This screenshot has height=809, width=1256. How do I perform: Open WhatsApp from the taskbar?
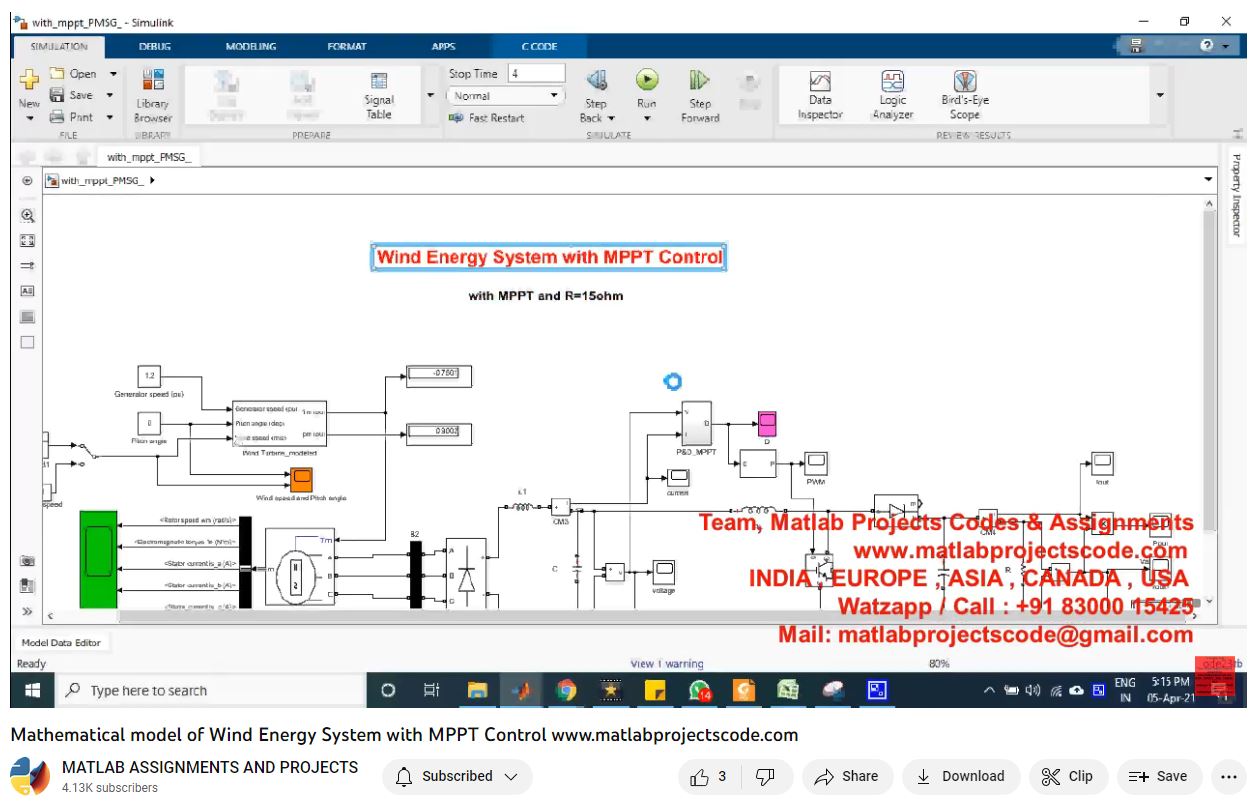click(x=700, y=690)
